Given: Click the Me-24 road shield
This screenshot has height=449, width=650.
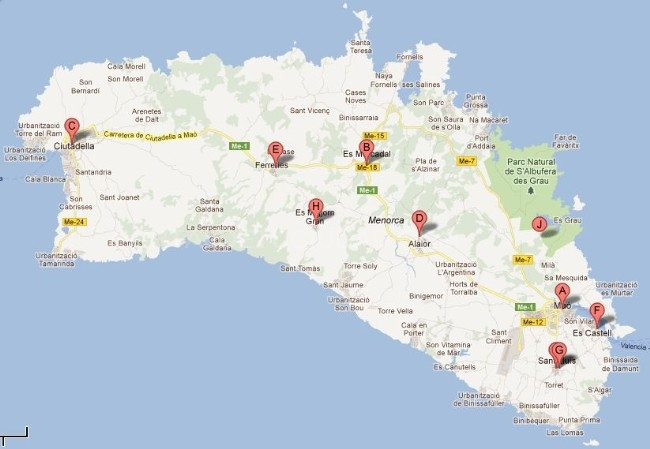Looking at the screenshot, I should point(74,222).
